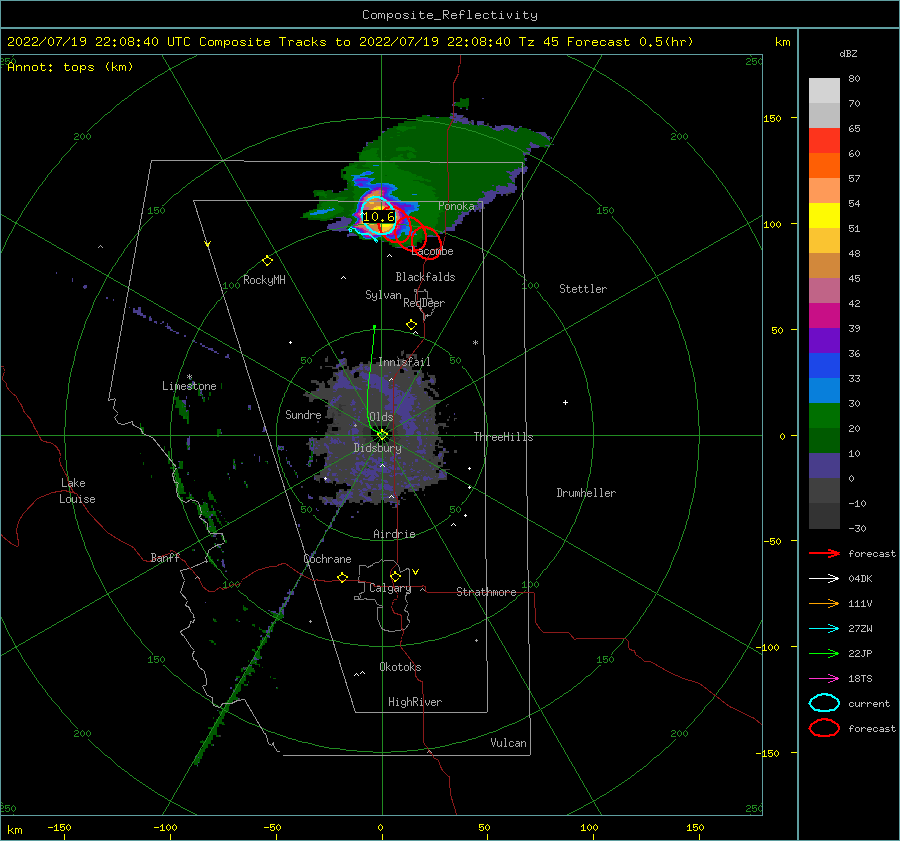
Task: Click the 51 dBZ yellow color swatch
Action: (824, 216)
